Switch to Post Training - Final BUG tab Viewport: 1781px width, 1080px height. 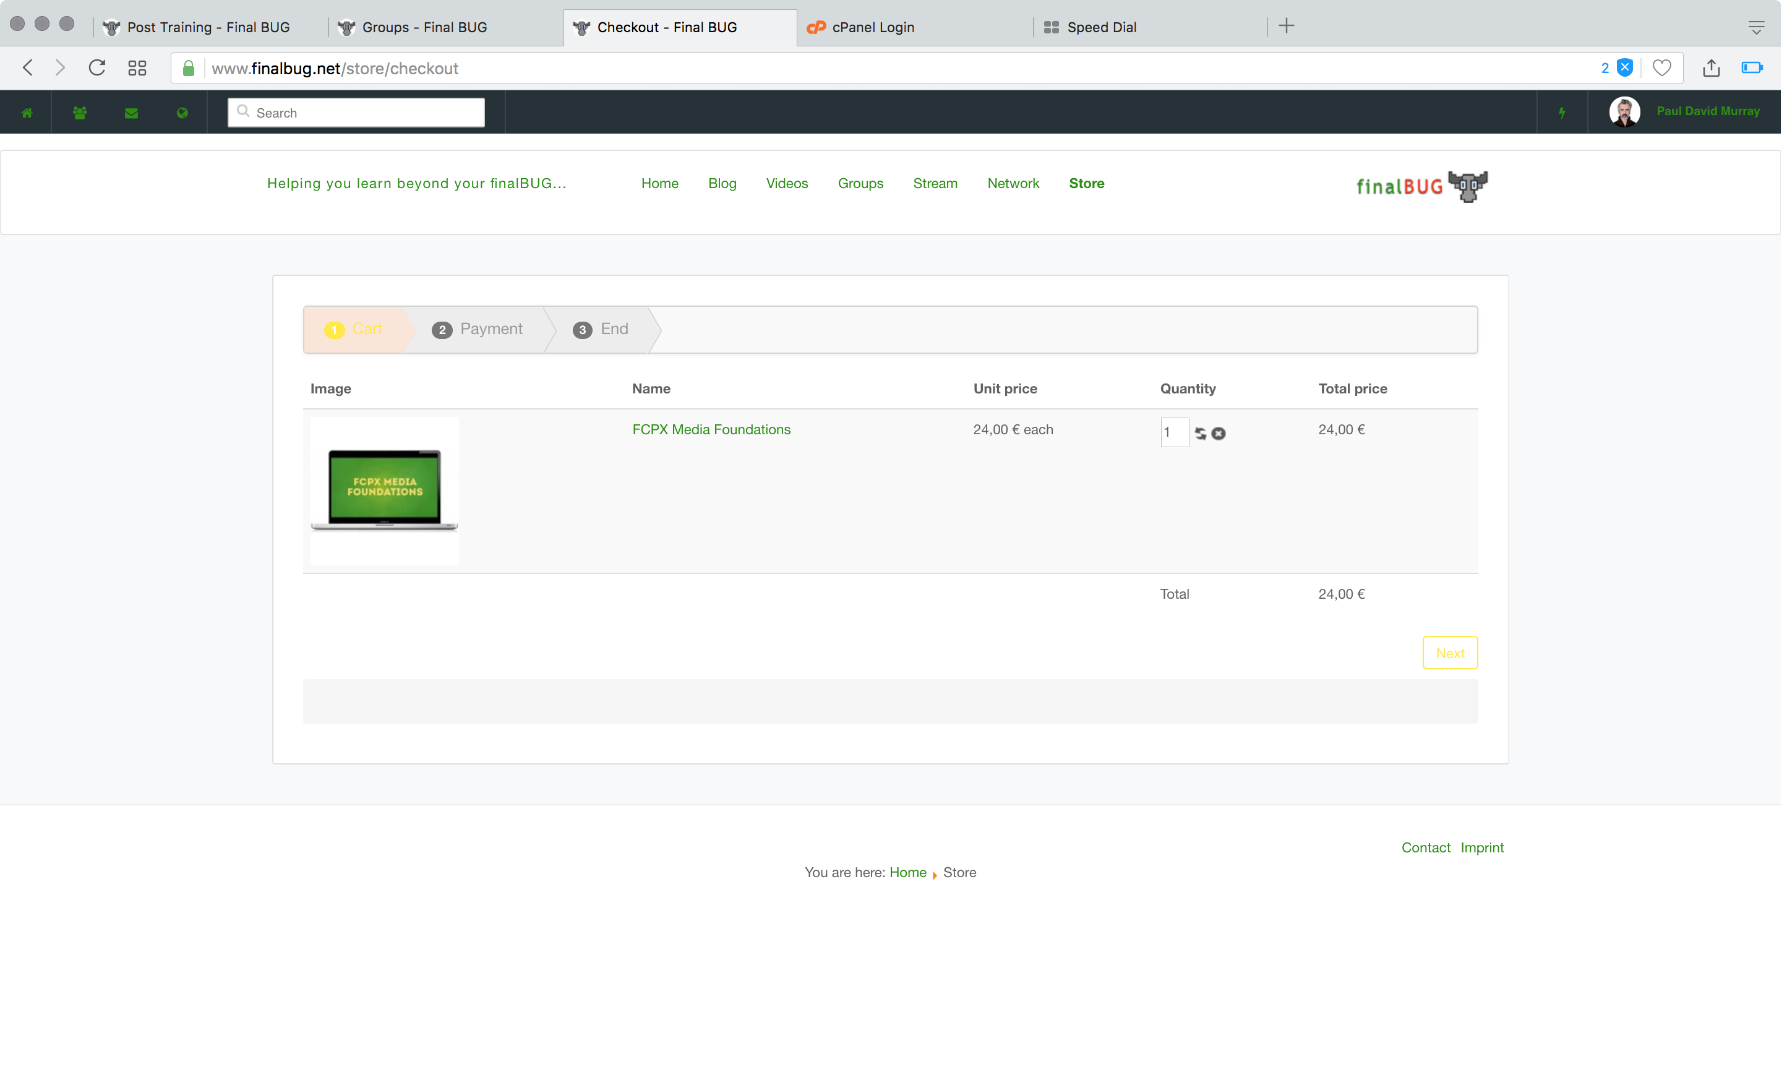[208, 27]
